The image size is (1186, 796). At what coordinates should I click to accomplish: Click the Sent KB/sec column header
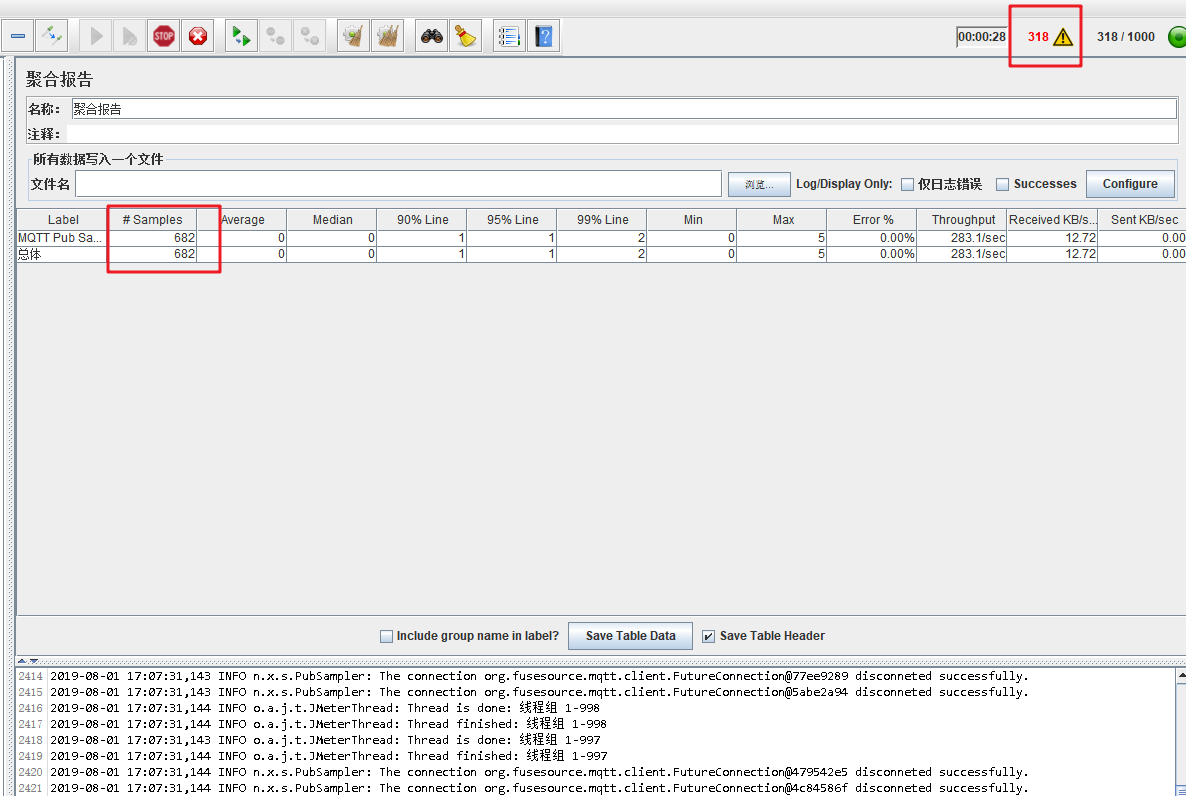(x=1143, y=219)
